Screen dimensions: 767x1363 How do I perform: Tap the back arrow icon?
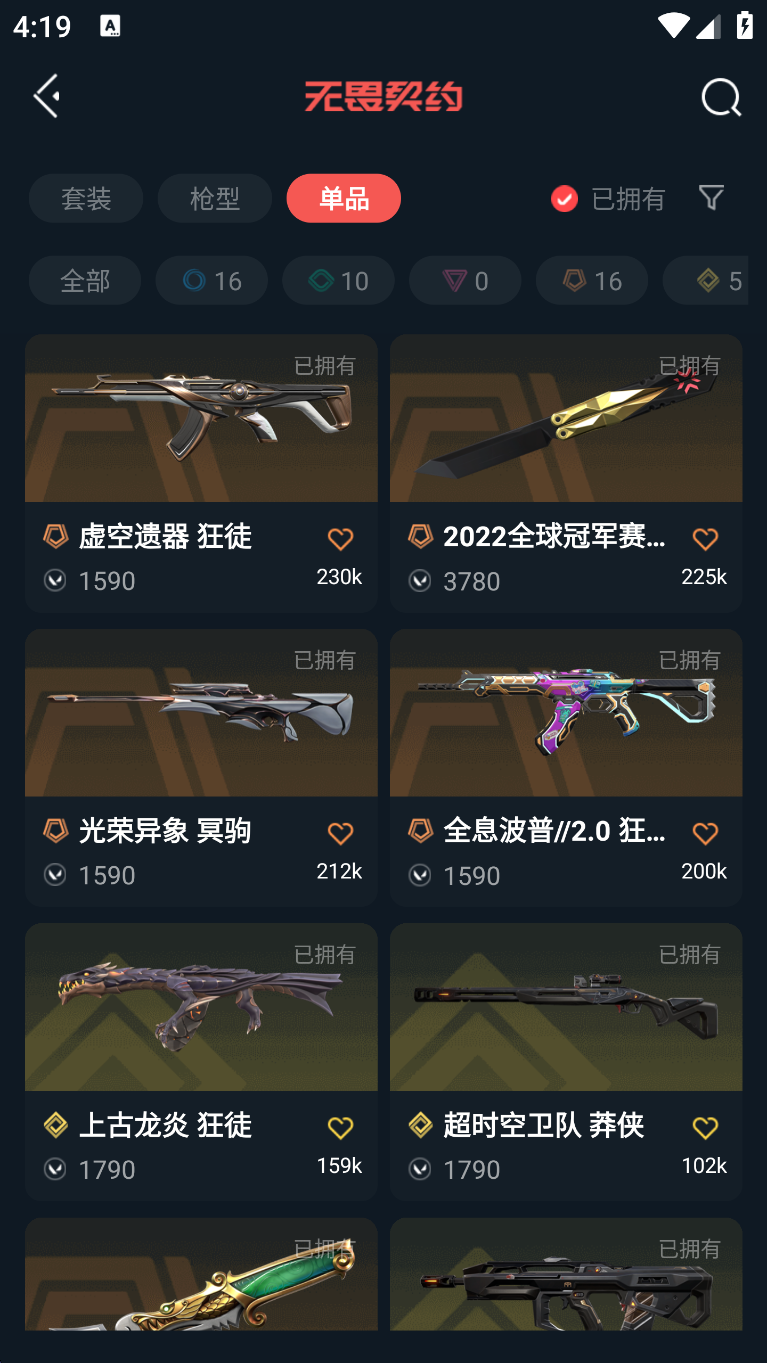tap(46, 96)
